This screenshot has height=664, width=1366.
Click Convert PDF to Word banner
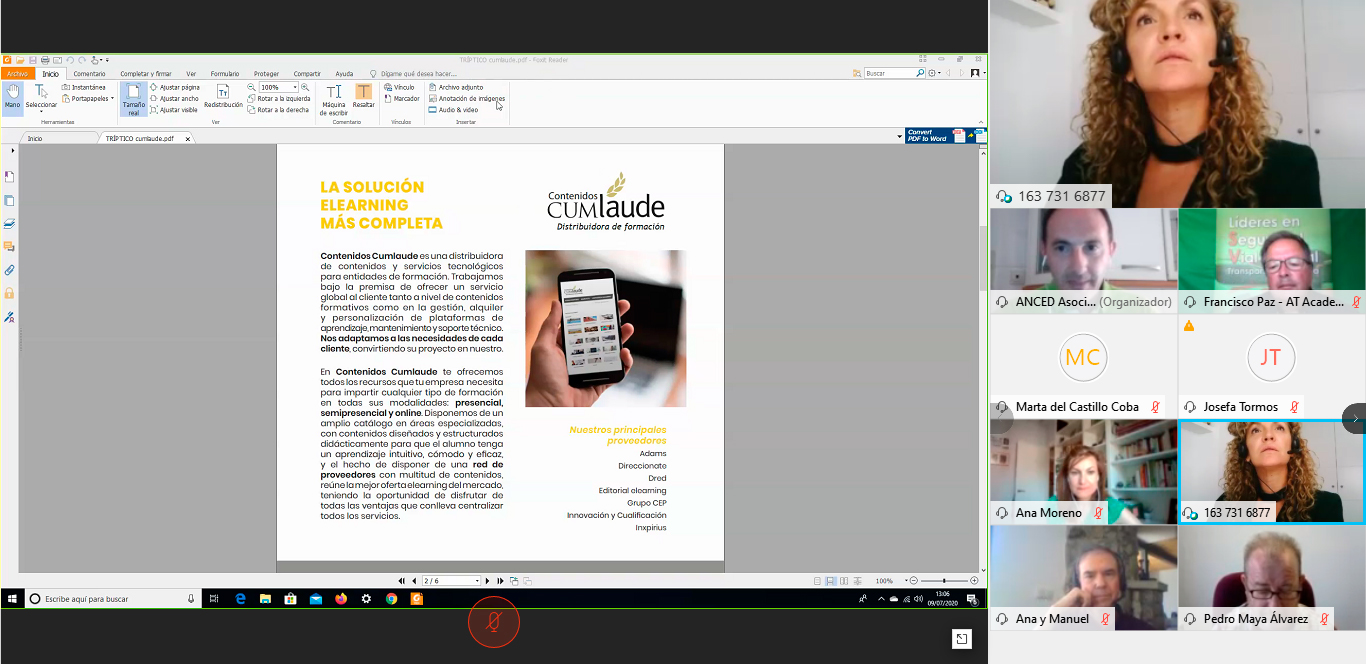[x=945, y=136]
